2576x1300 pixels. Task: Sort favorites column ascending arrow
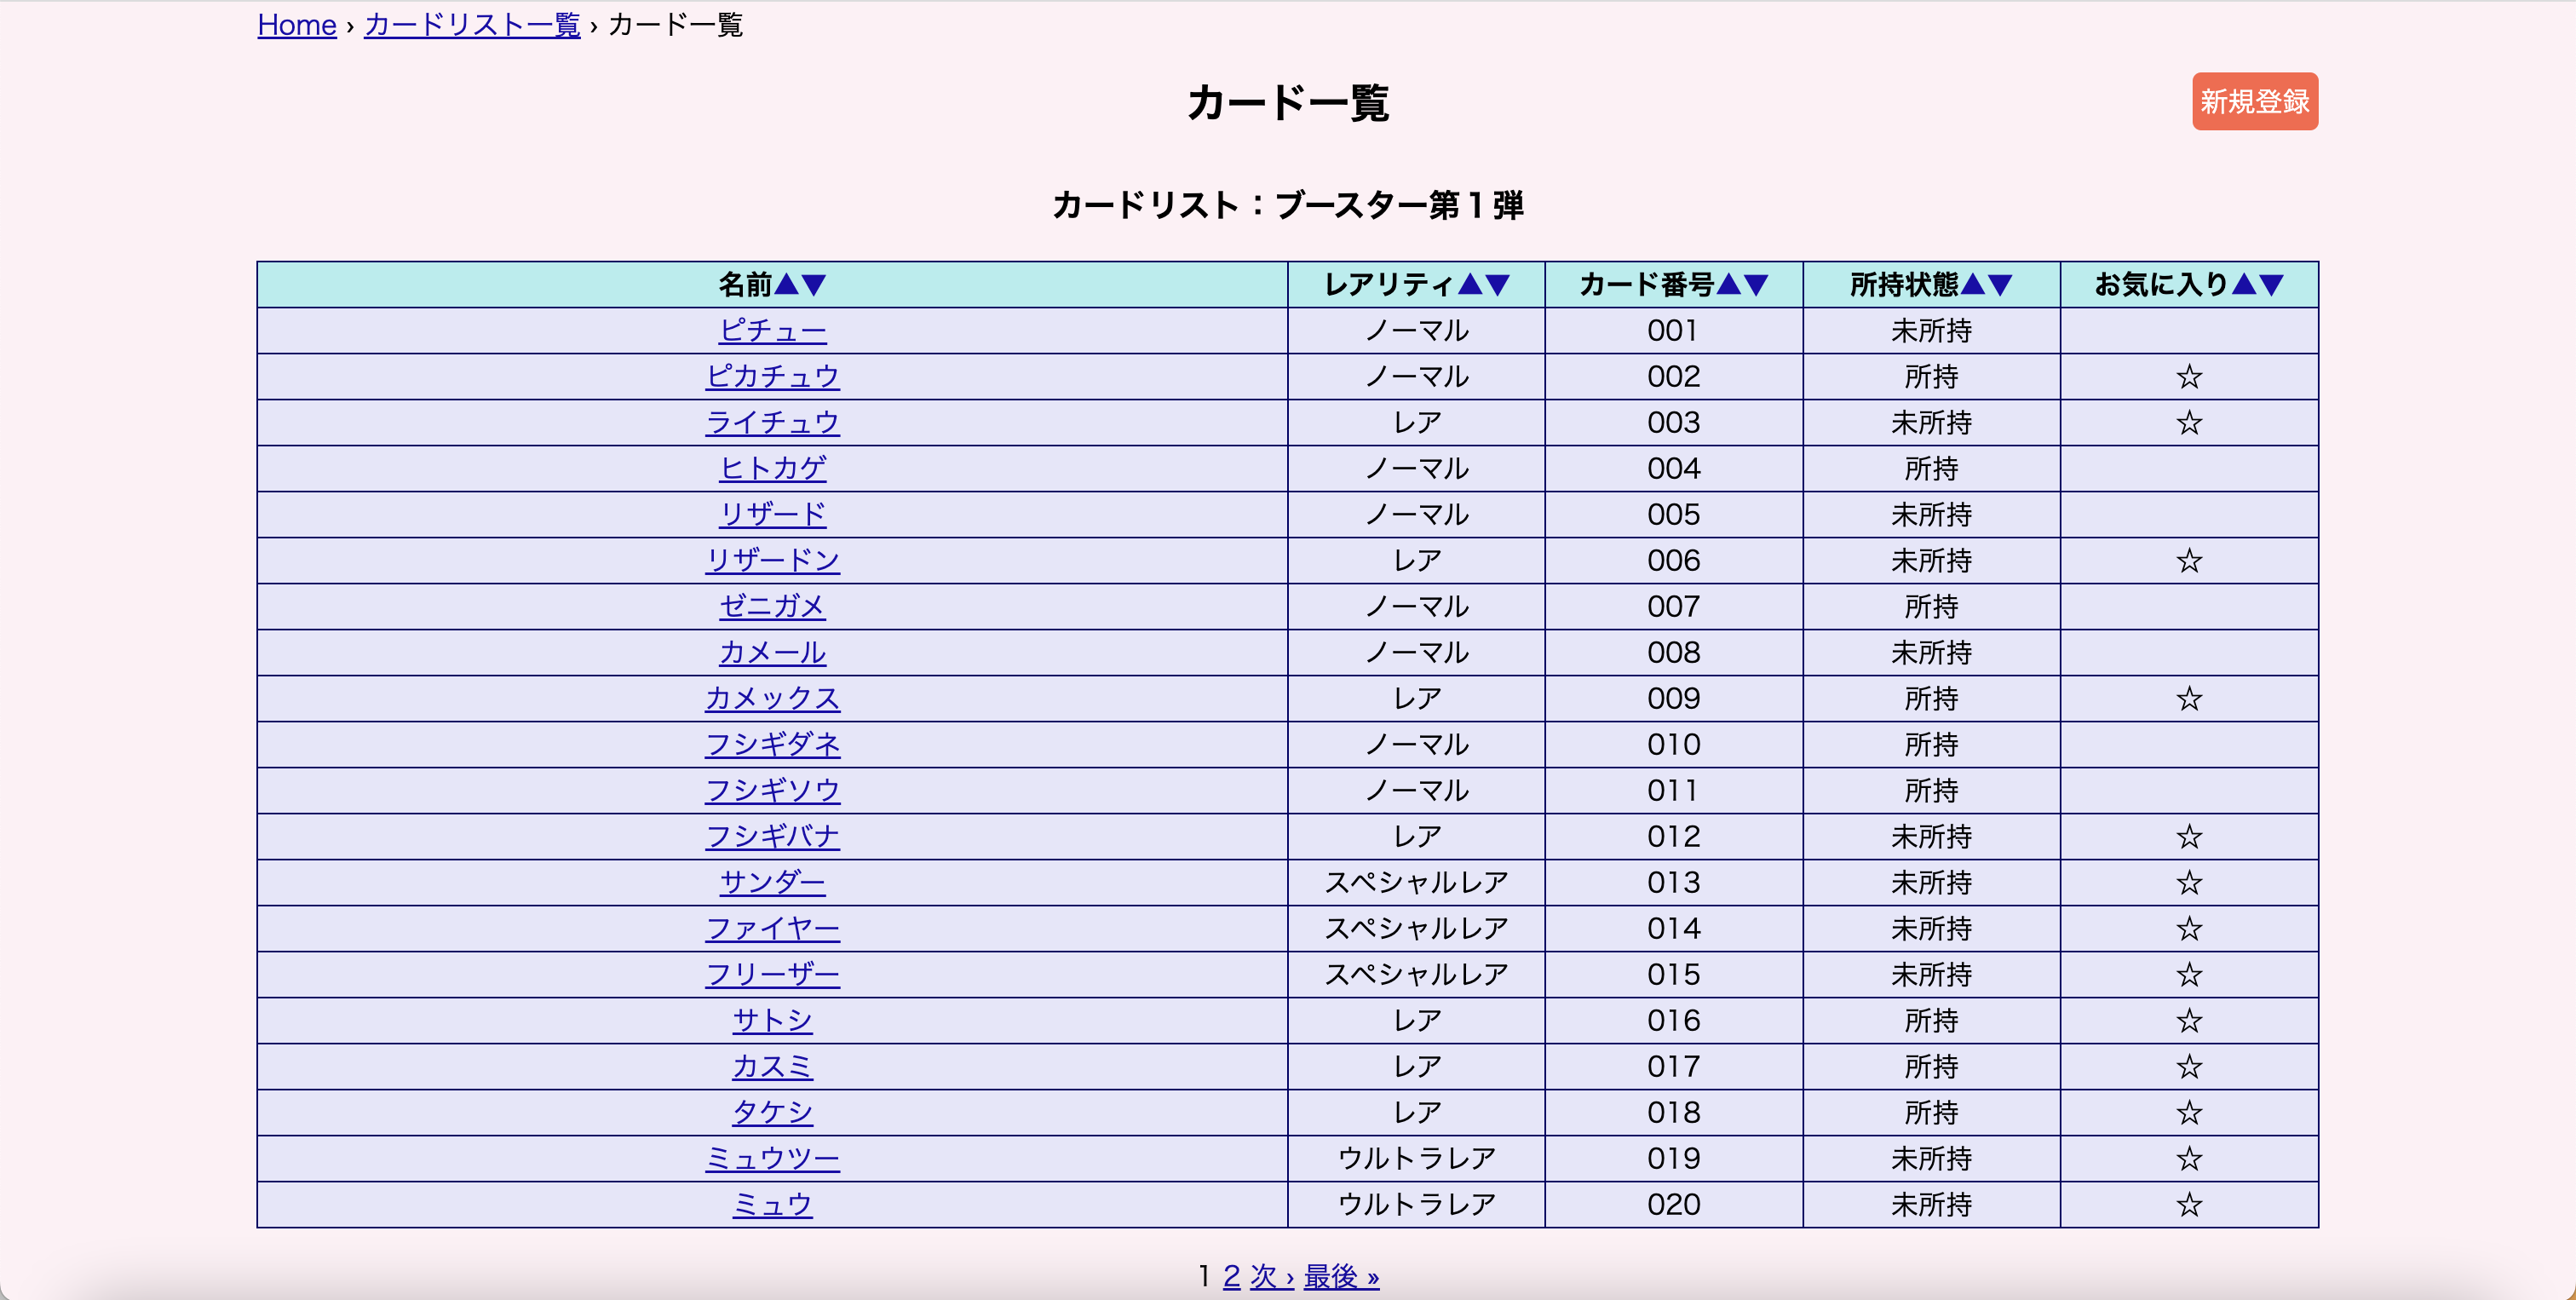(2244, 285)
